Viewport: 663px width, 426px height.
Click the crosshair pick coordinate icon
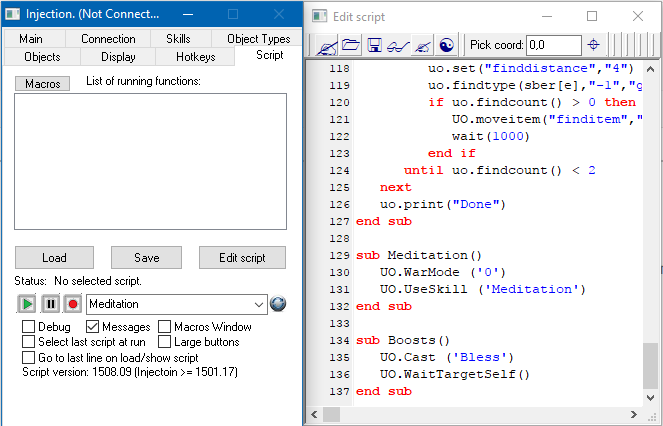pyautogui.click(x=593, y=45)
